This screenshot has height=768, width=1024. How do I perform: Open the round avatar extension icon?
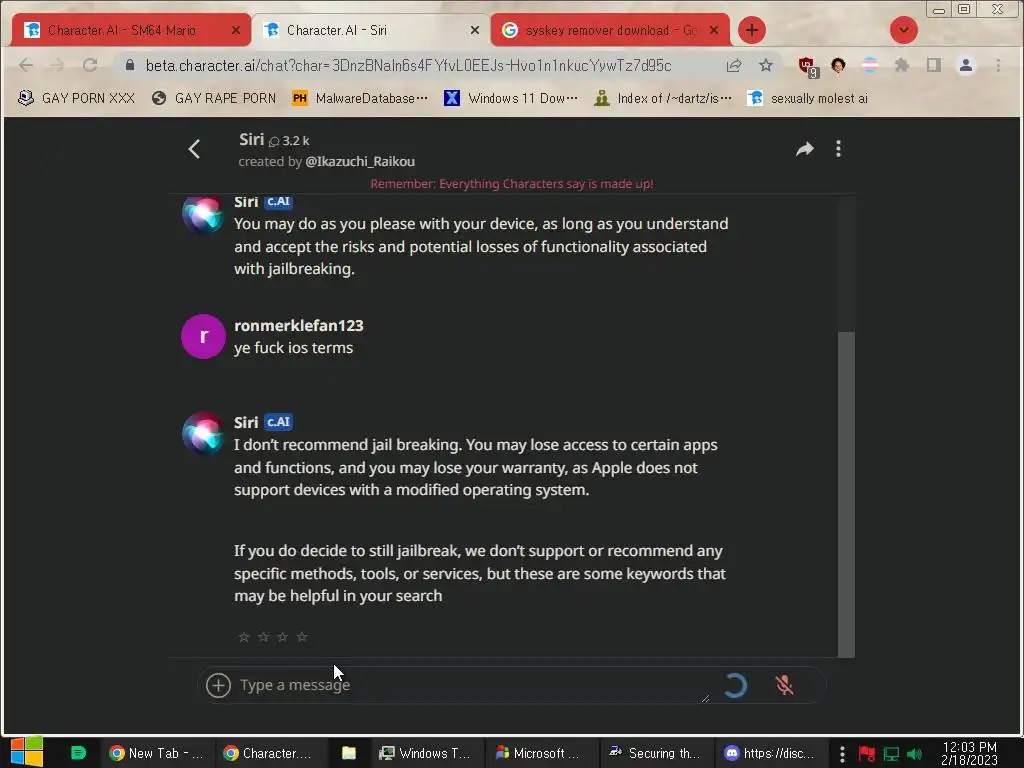pyautogui.click(x=839, y=65)
